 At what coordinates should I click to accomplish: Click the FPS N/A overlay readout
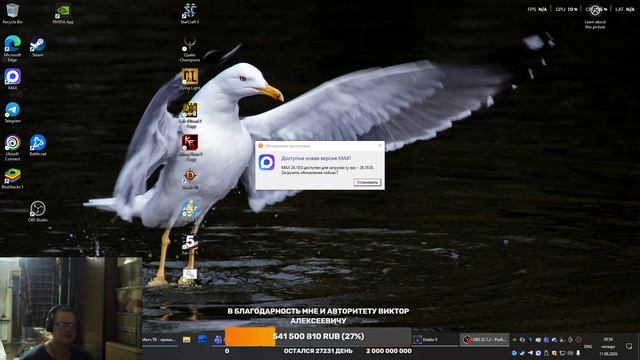pyautogui.click(x=537, y=9)
